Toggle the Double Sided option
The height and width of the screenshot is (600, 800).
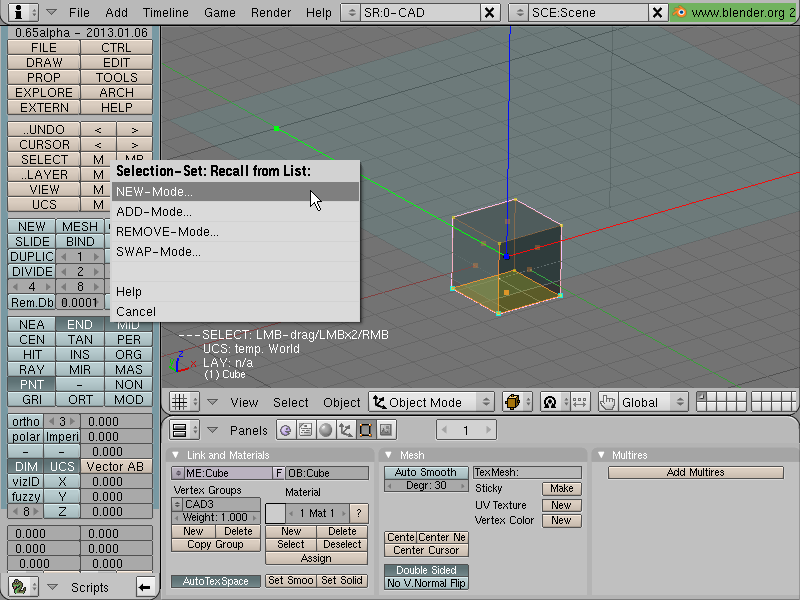tap(426, 570)
